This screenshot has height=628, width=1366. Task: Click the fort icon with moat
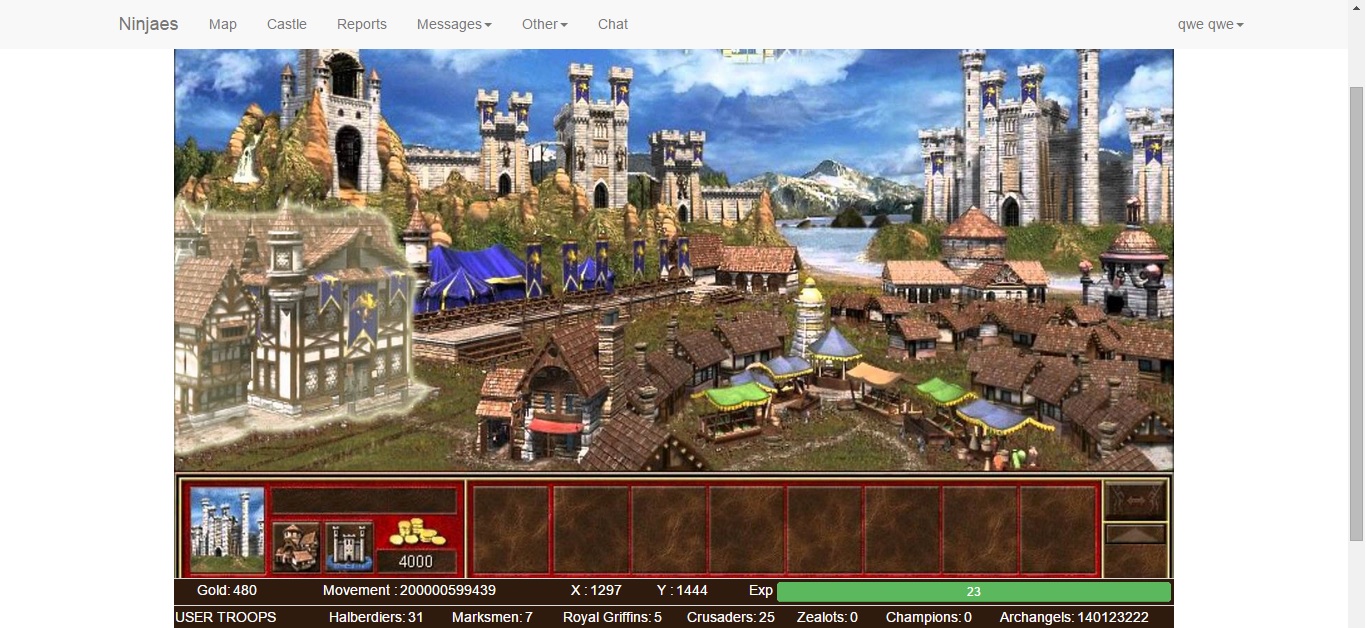click(349, 546)
